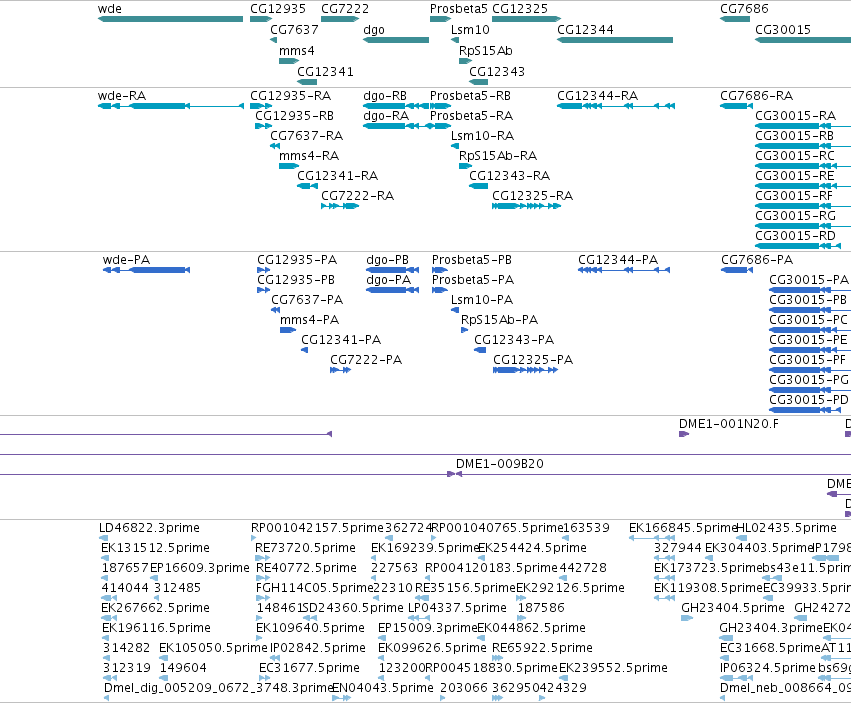The width and height of the screenshot is (851, 703).
Task: Select the CG30015 gene label
Action: coord(783,29)
